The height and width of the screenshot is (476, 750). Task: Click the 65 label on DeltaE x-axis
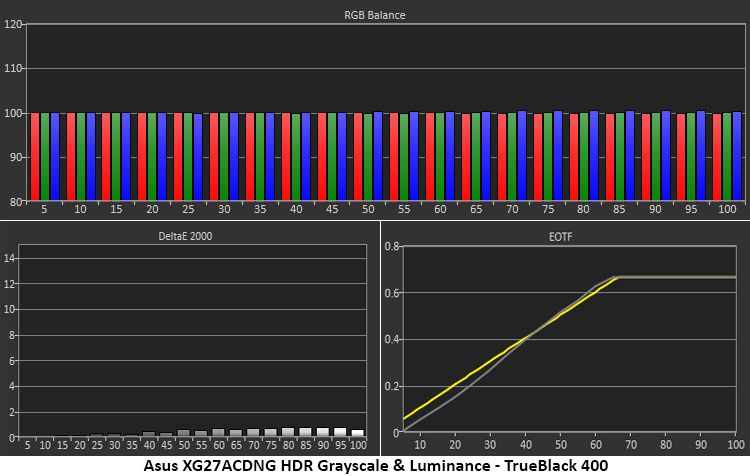(x=236, y=445)
